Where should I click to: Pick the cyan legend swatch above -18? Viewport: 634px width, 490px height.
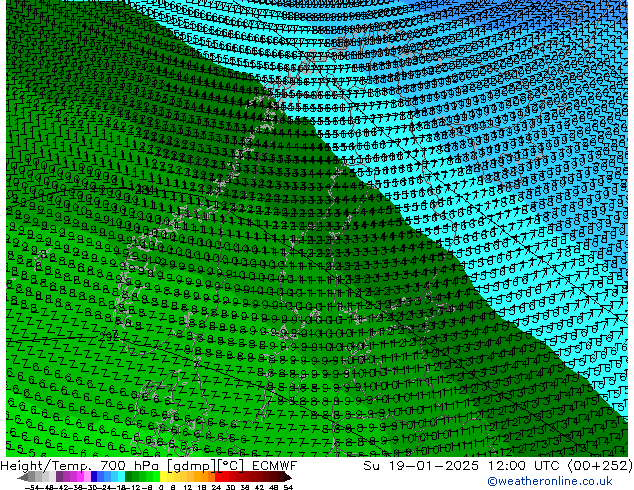click(x=121, y=476)
